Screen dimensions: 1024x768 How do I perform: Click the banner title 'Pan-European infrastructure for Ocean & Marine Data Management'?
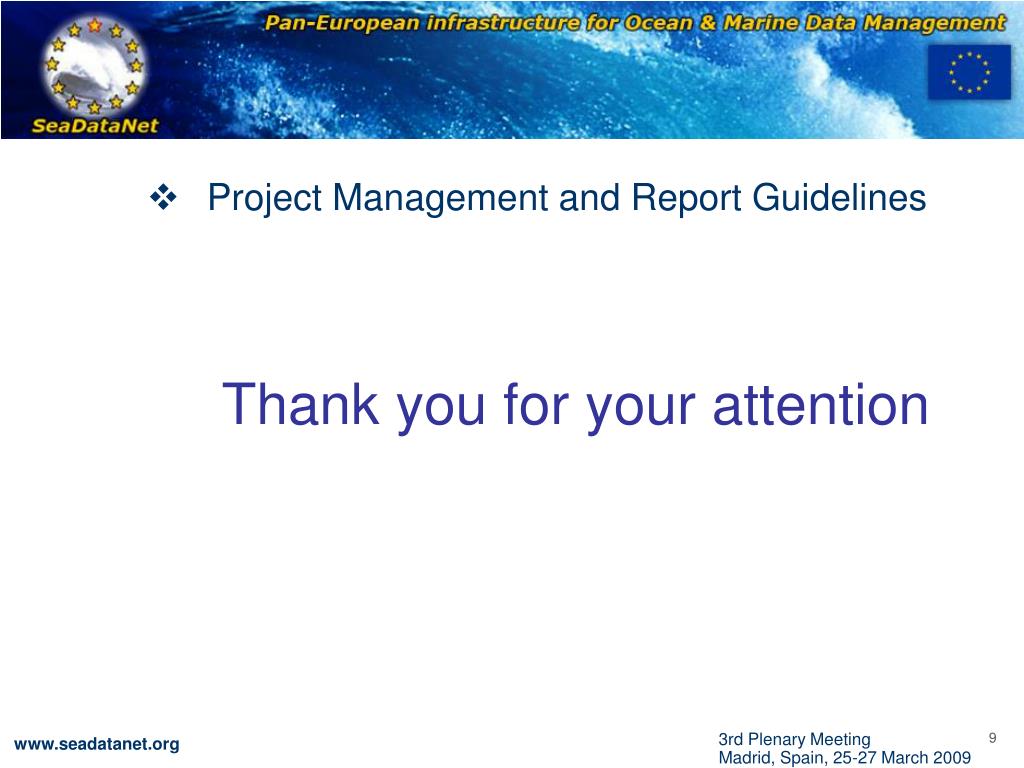point(635,24)
